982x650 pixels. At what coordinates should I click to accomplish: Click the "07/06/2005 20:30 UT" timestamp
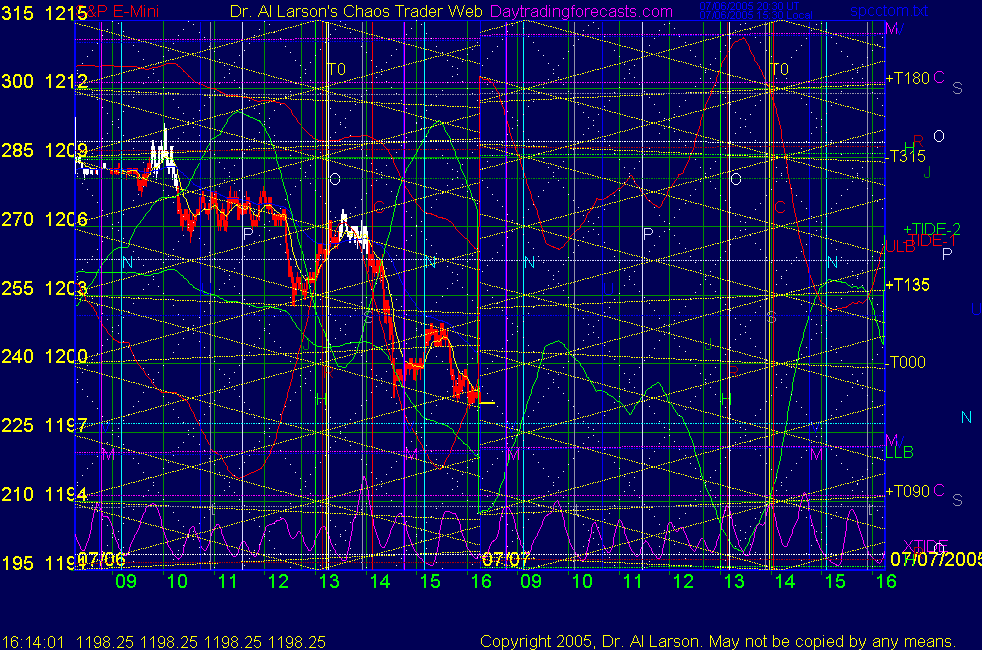click(x=749, y=6)
